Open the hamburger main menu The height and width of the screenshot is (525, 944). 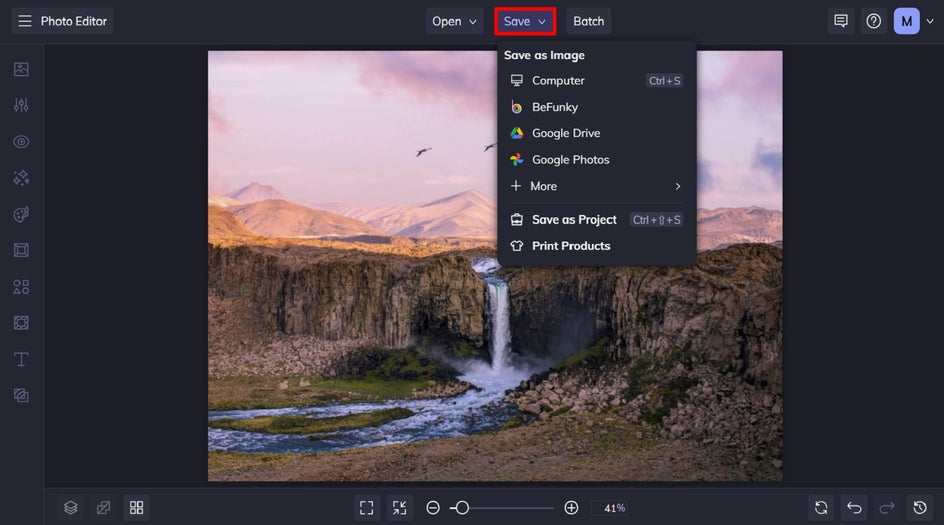point(25,21)
